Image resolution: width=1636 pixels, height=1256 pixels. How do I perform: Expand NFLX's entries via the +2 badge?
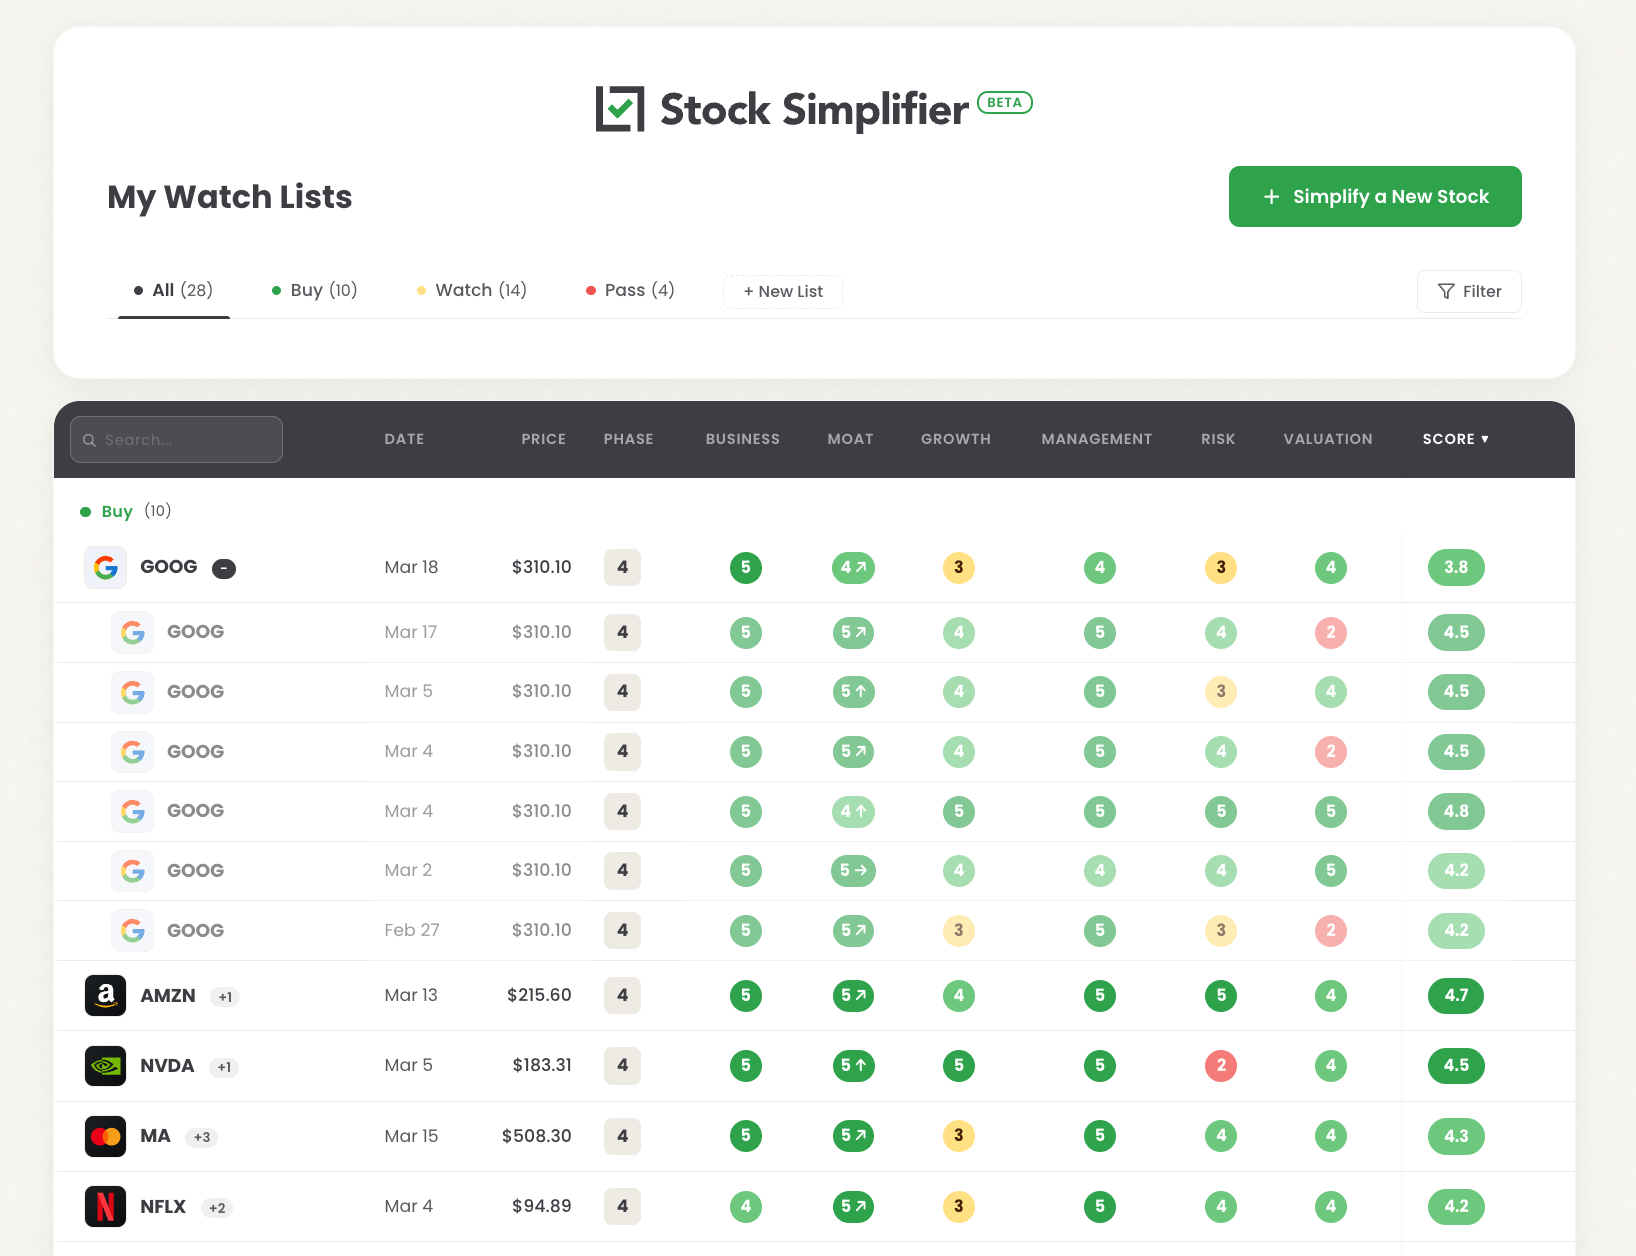point(217,1208)
